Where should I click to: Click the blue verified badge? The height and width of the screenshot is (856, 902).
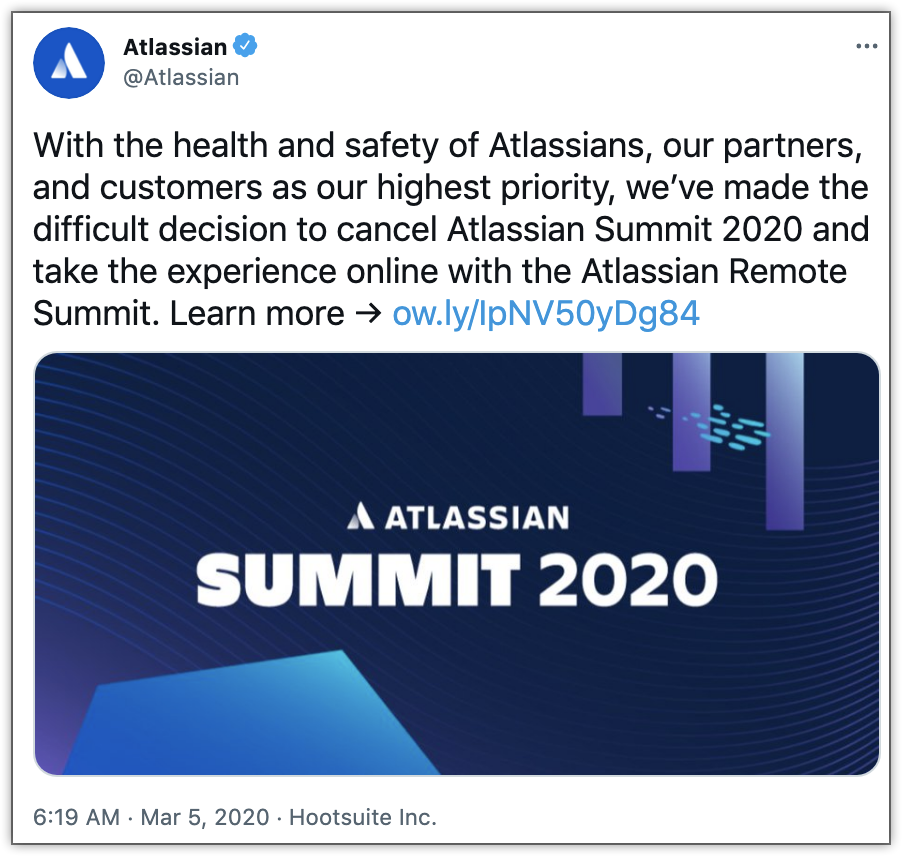click(x=245, y=46)
